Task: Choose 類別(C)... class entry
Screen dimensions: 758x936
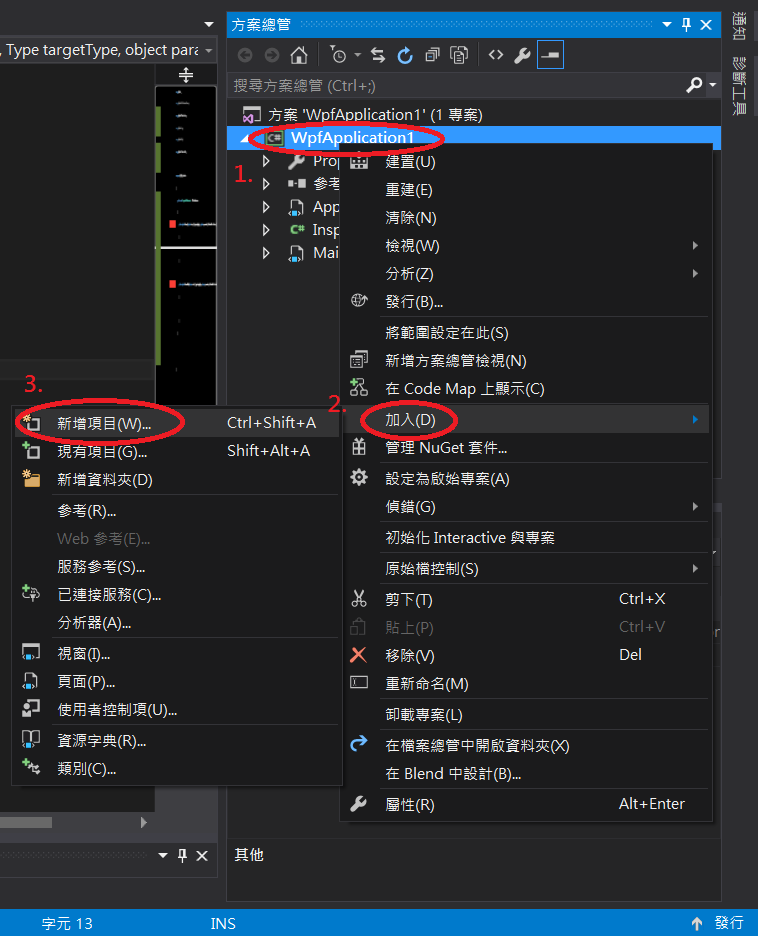Action: (x=177, y=769)
